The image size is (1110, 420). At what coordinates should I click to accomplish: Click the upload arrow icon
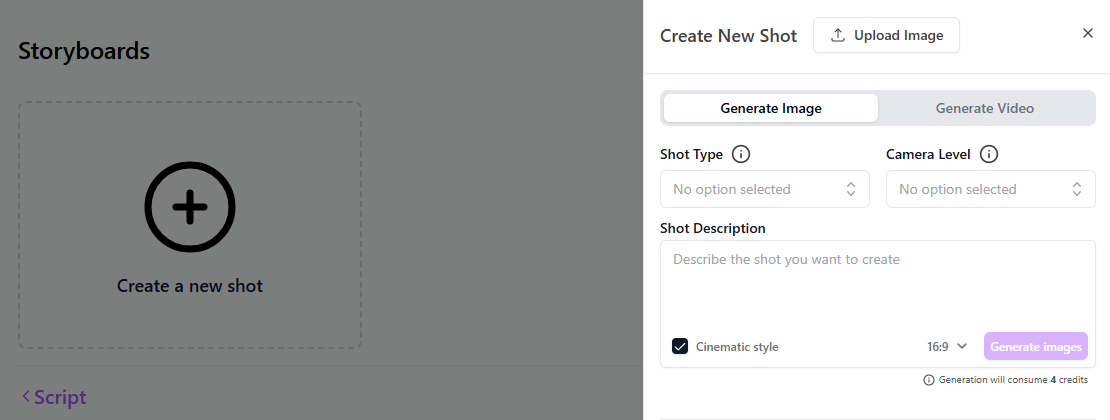[838, 35]
